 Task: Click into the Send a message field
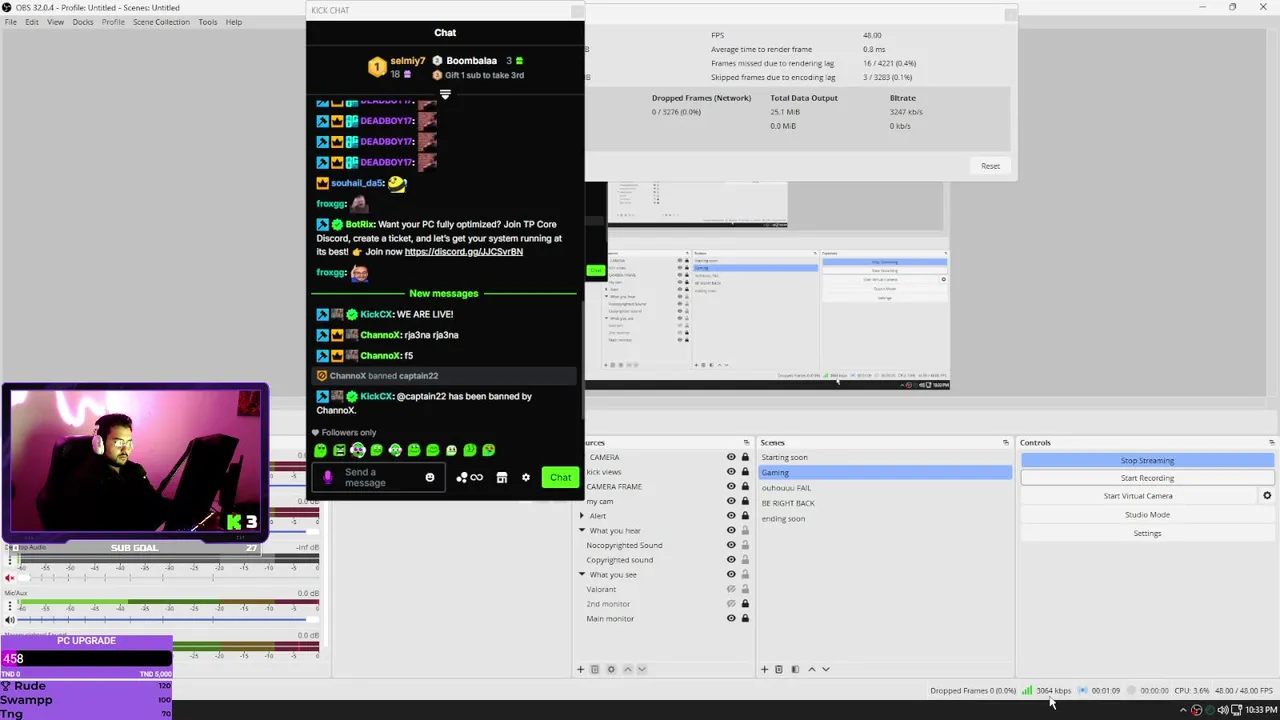[x=378, y=478]
